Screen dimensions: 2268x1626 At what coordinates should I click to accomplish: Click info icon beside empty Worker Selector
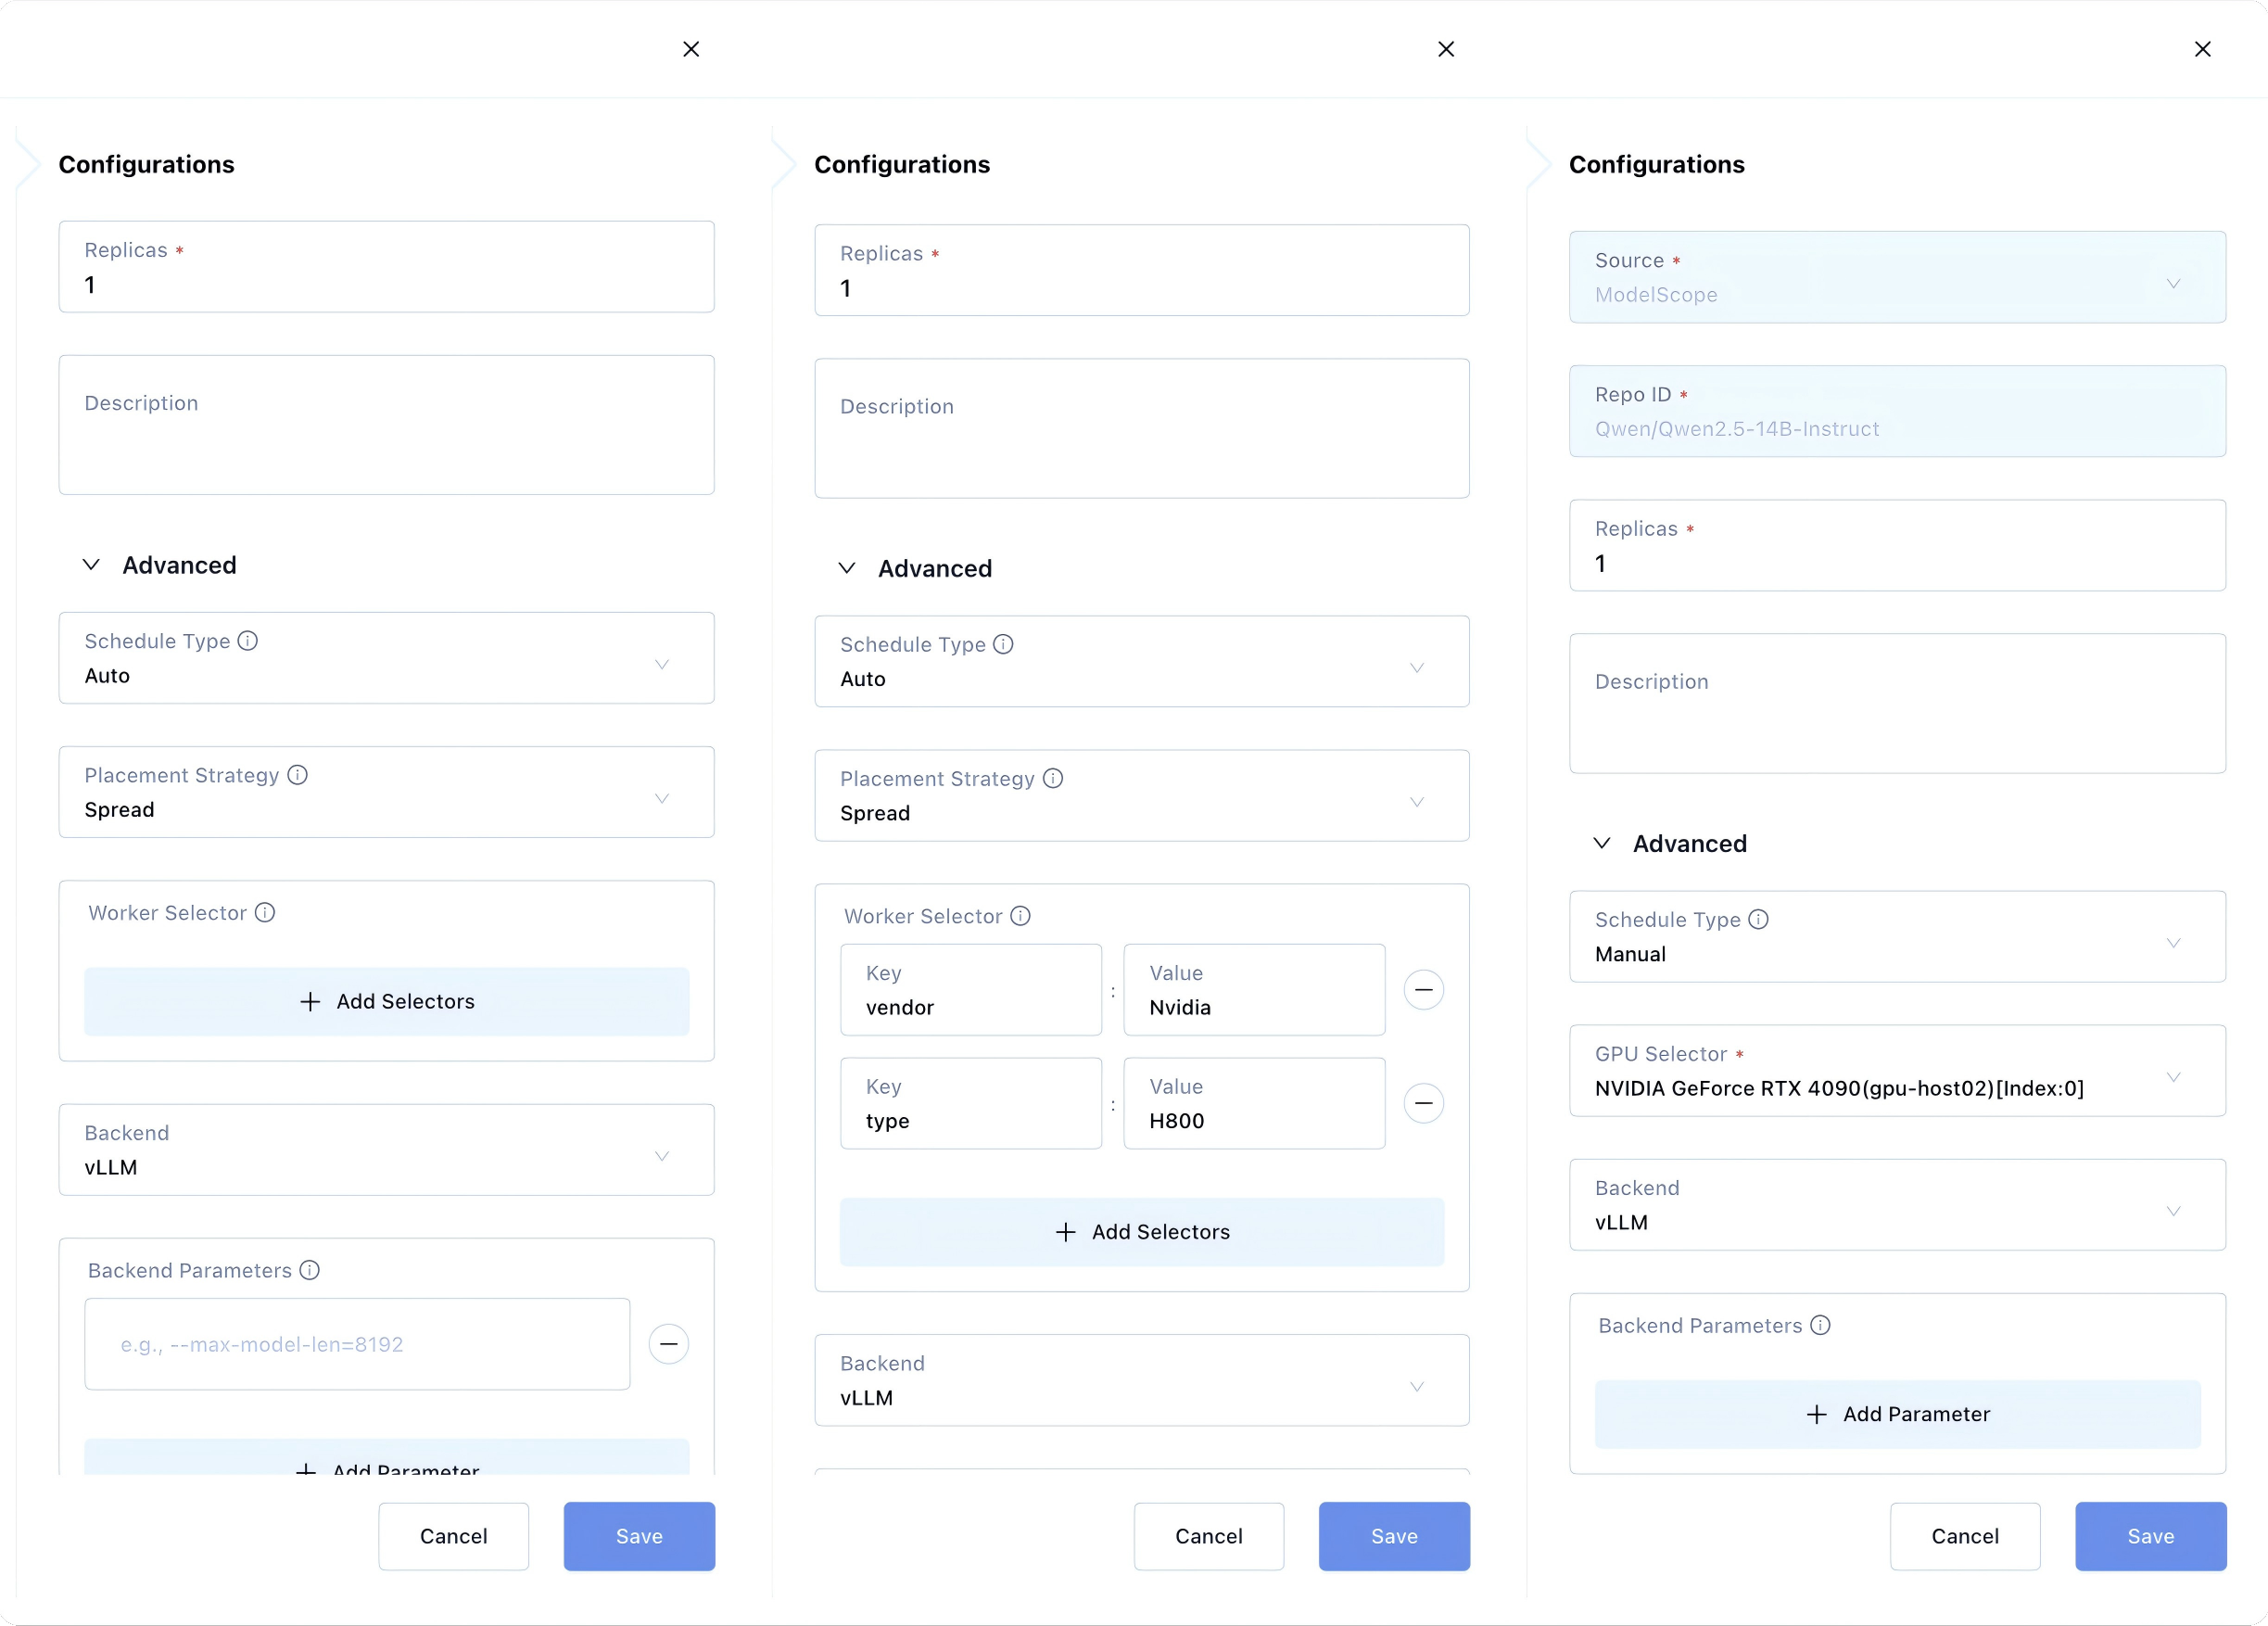click(x=264, y=912)
